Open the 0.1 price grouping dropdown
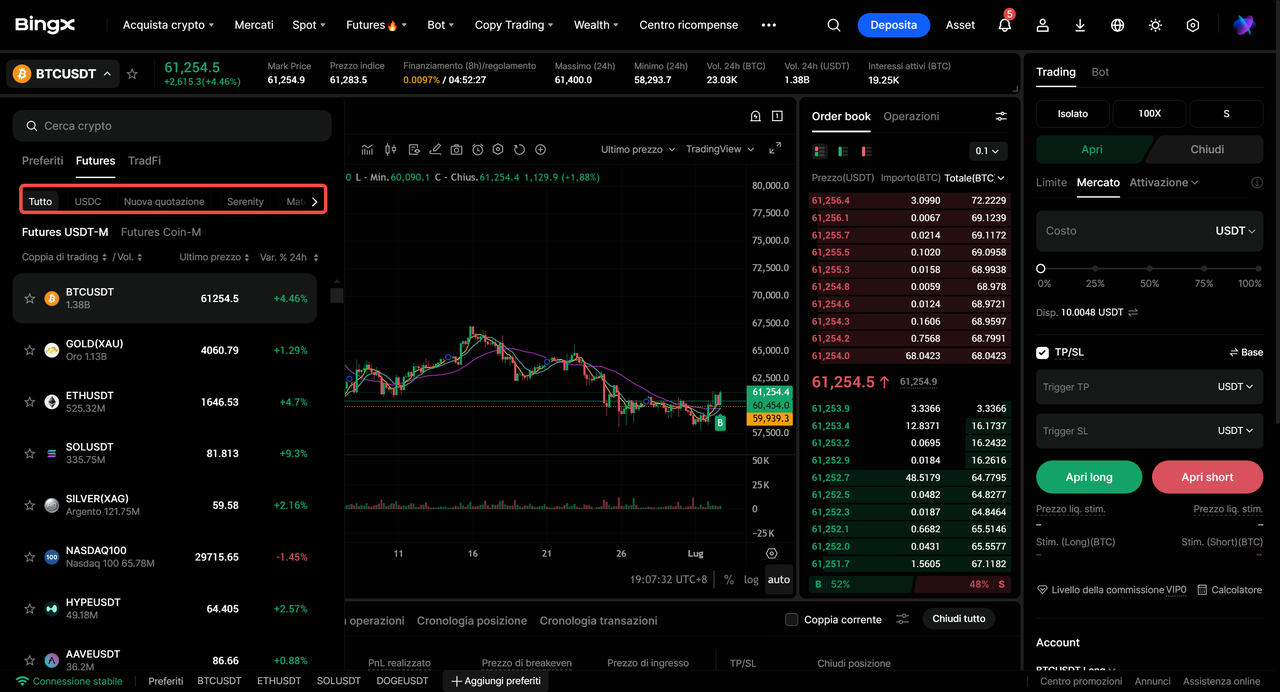 pos(988,151)
